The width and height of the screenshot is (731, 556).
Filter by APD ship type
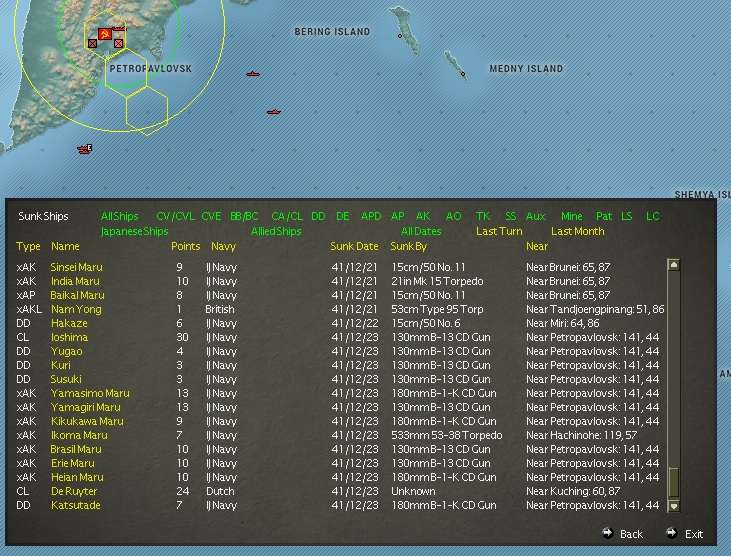pos(371,216)
